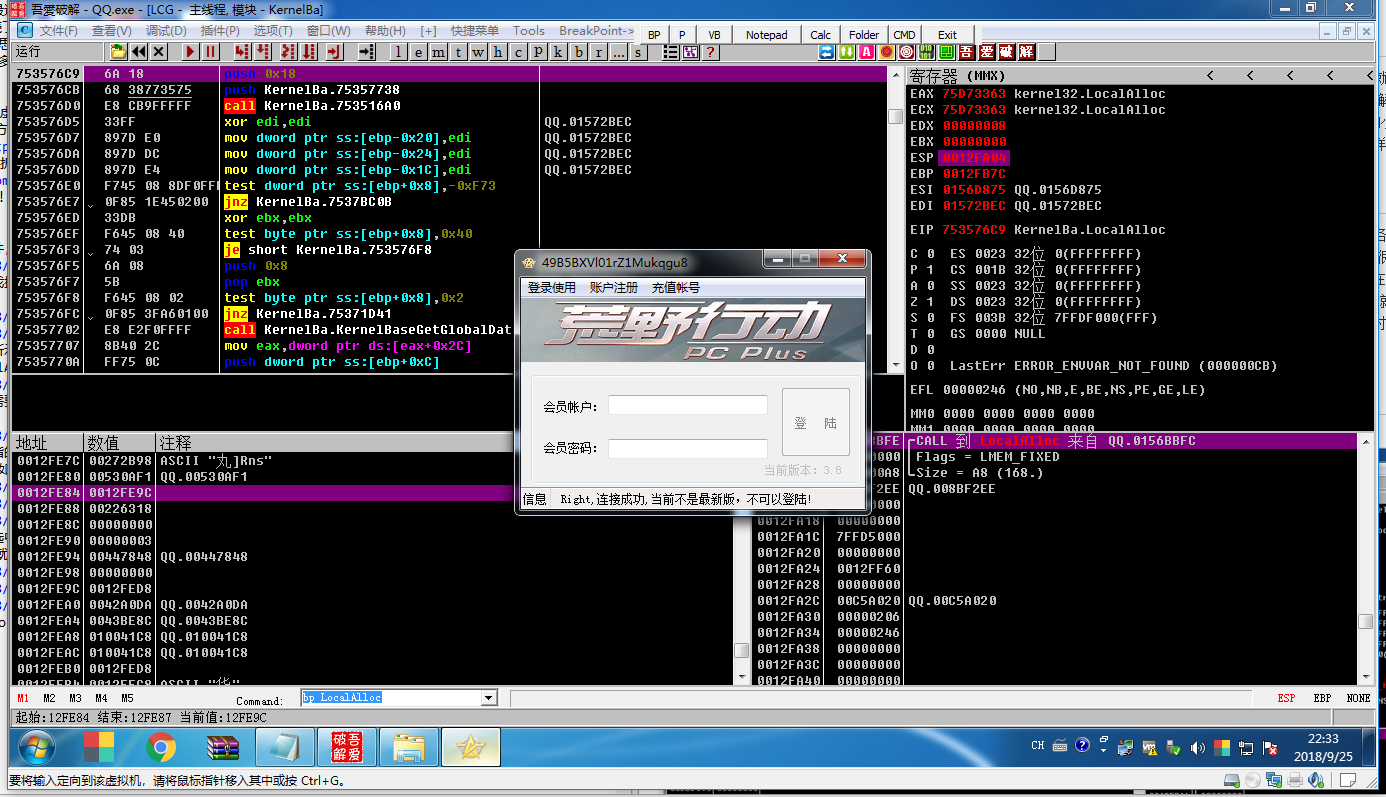Open the Tools menu
Image resolution: width=1386 pixels, height=797 pixels.
coord(529,31)
